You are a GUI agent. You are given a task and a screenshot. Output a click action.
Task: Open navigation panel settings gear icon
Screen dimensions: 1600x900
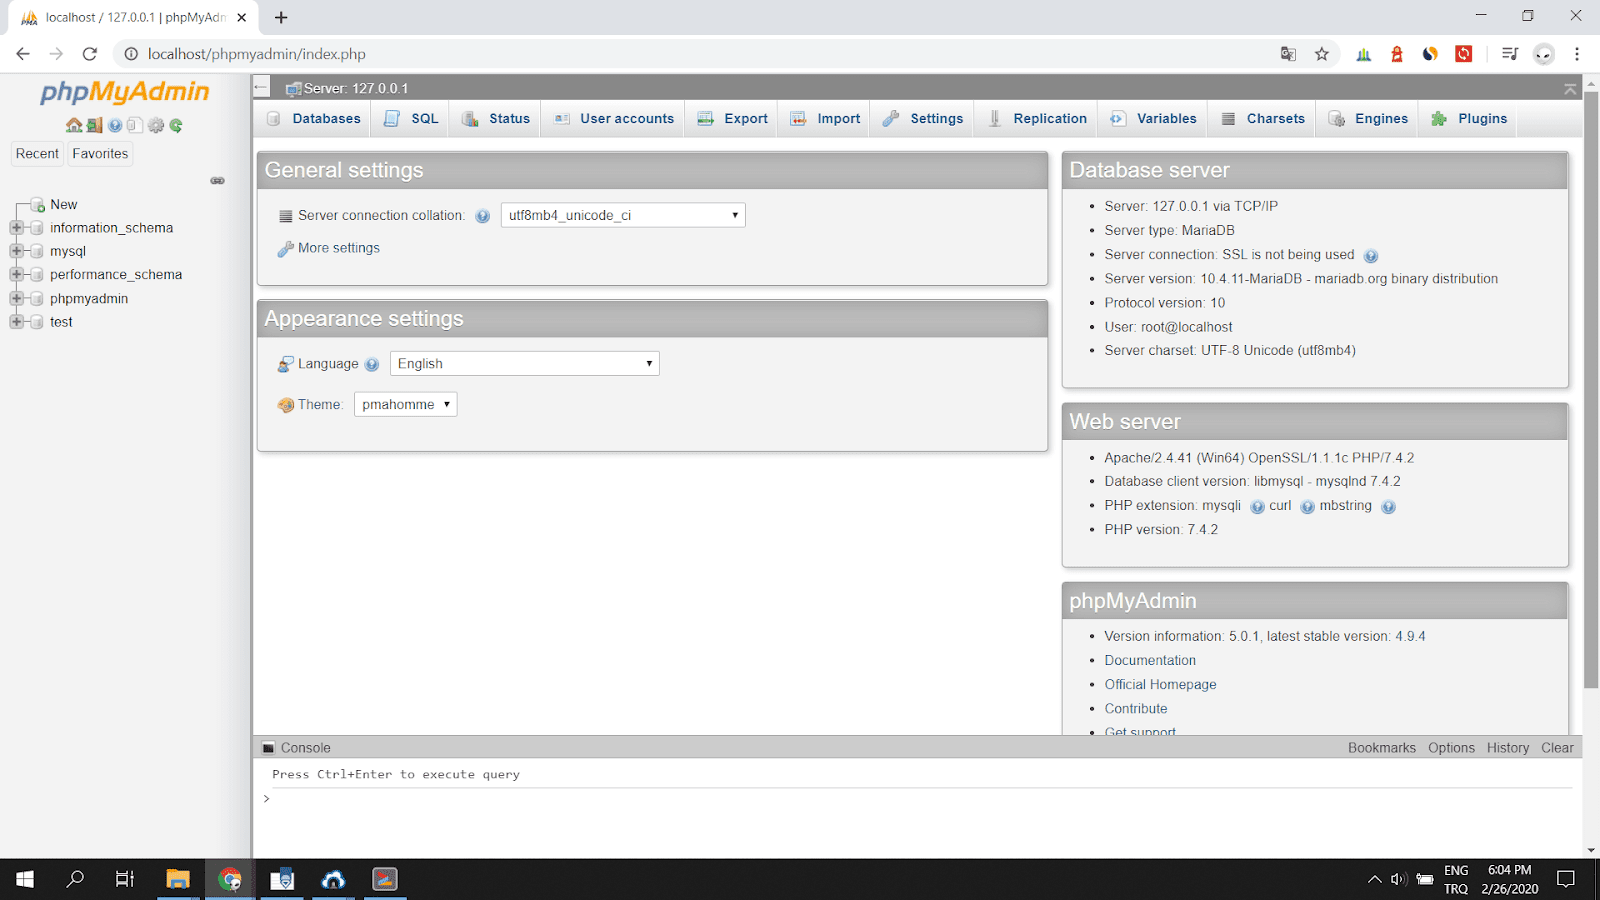click(x=156, y=125)
